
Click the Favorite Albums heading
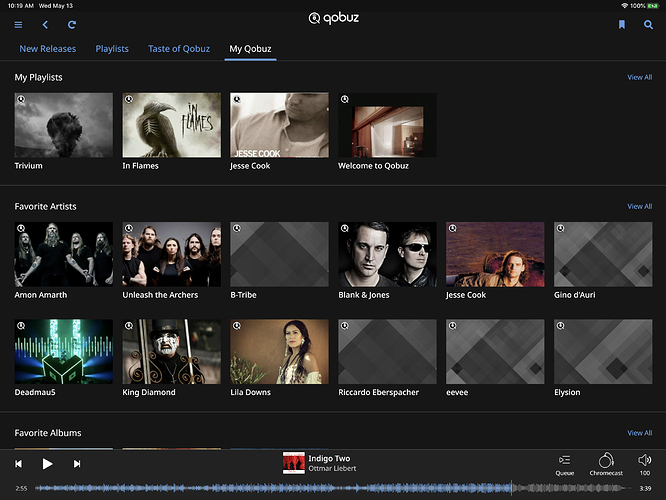pyautogui.click(x=48, y=433)
